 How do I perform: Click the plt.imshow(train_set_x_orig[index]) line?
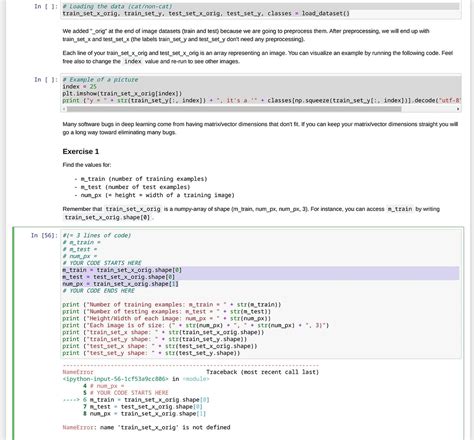[x=122, y=94]
